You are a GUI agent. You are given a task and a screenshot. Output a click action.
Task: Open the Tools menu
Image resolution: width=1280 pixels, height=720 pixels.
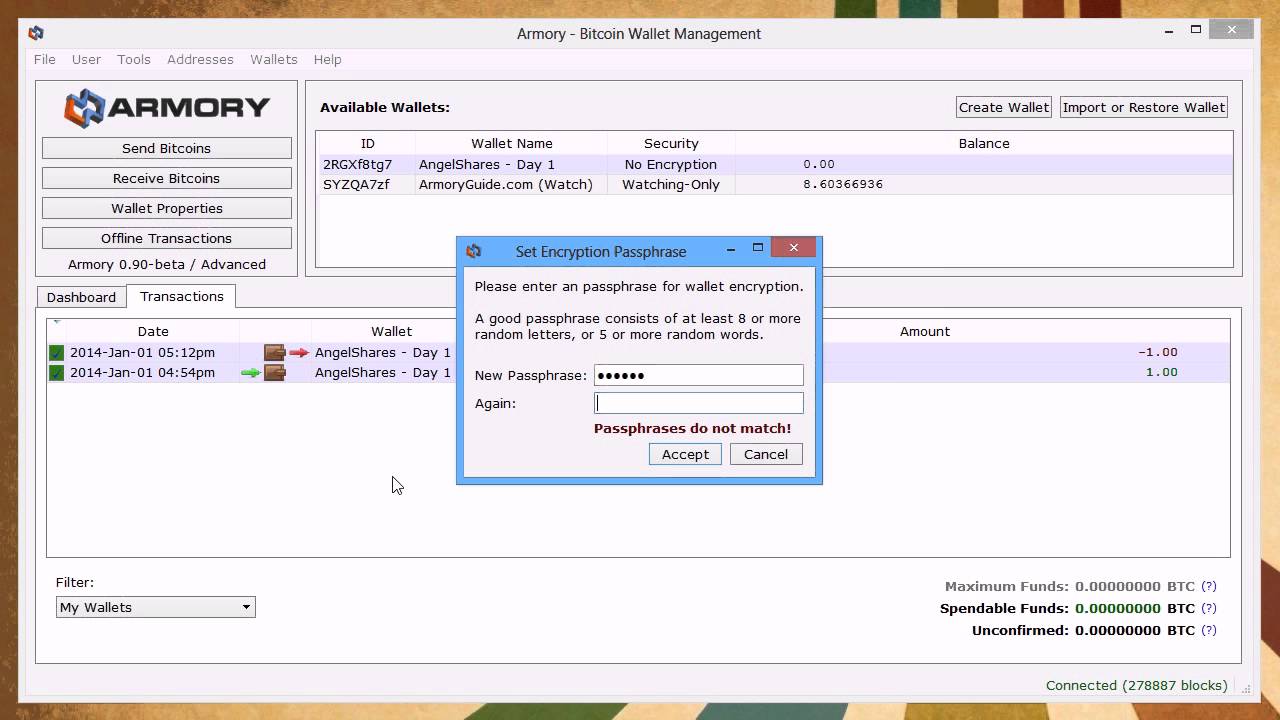134,59
